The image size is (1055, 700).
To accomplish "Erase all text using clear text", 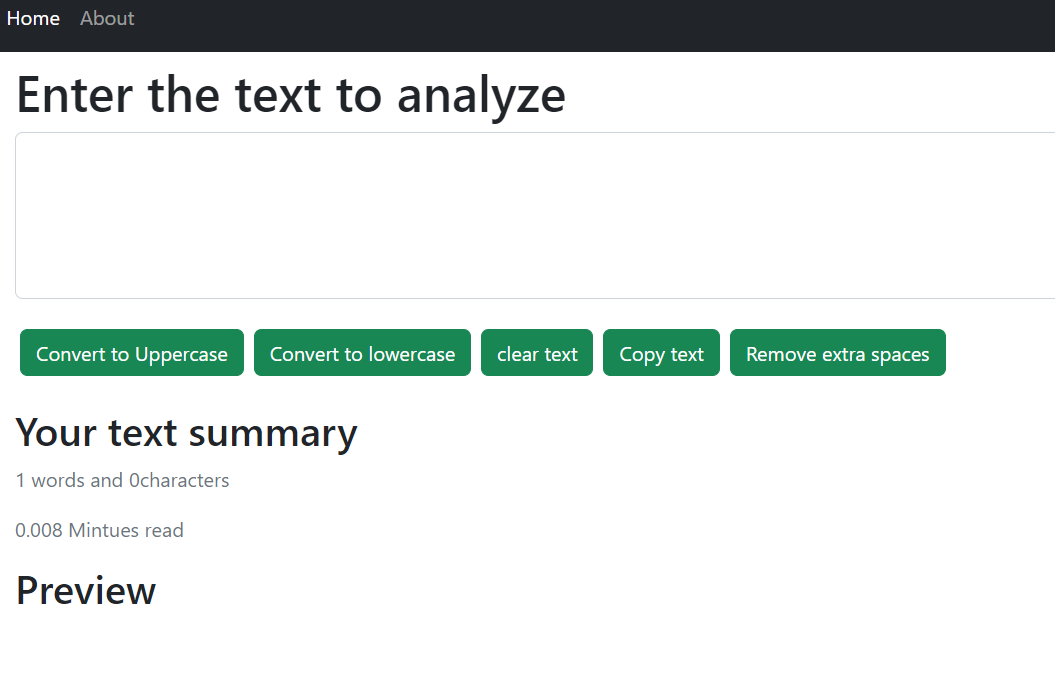I will click(x=537, y=352).
